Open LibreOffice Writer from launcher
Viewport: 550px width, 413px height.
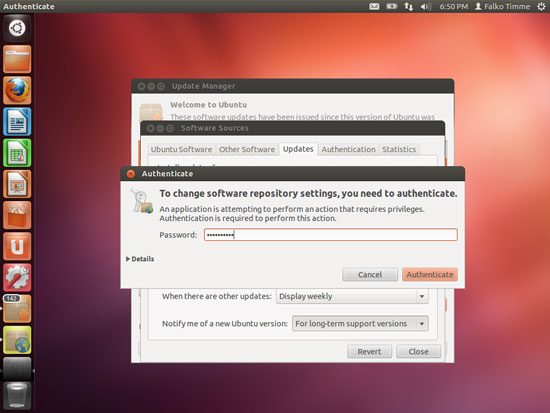pyautogui.click(x=17, y=121)
